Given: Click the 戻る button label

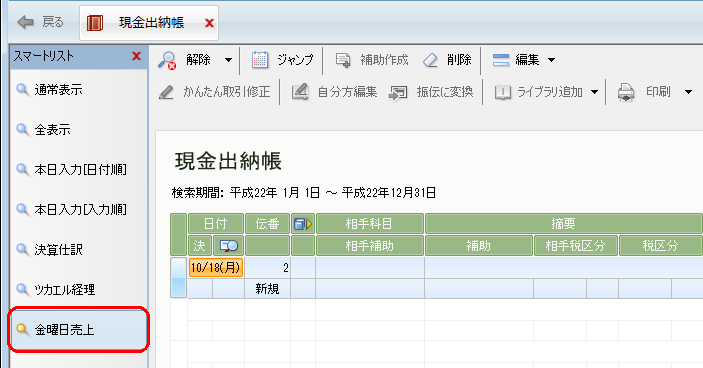Looking at the screenshot, I should tap(53, 22).
